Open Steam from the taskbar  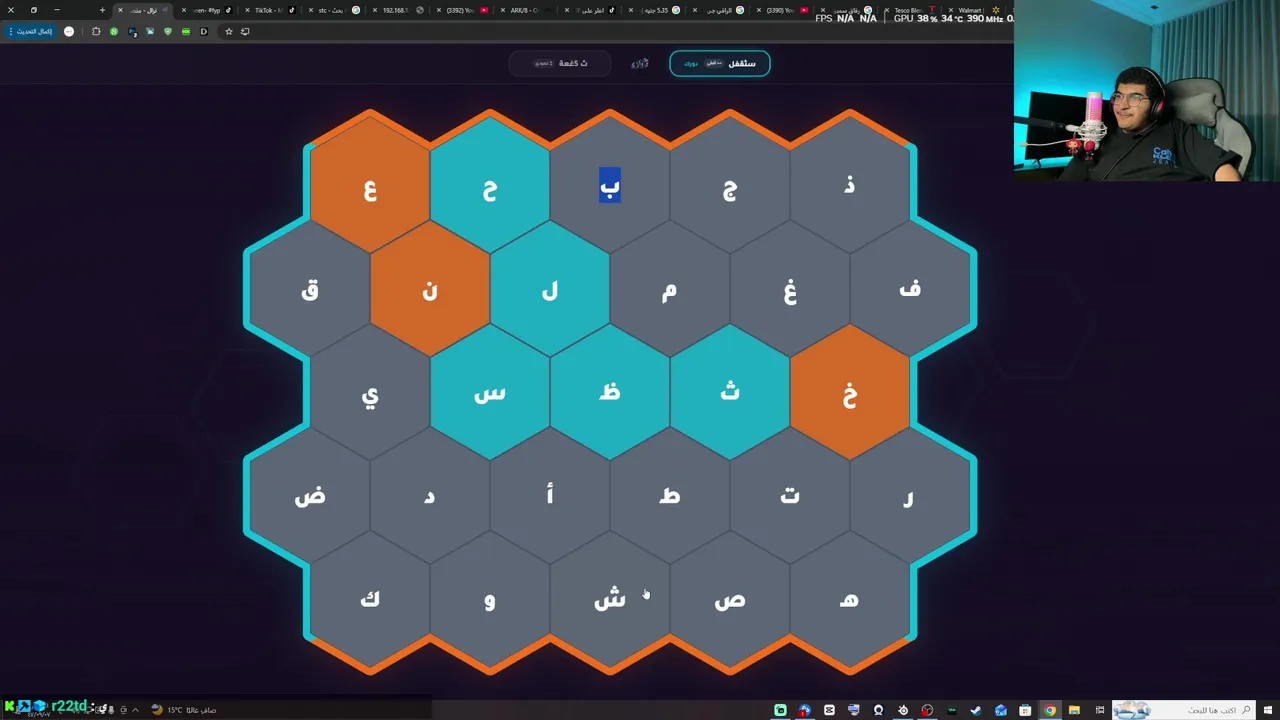coord(976,710)
